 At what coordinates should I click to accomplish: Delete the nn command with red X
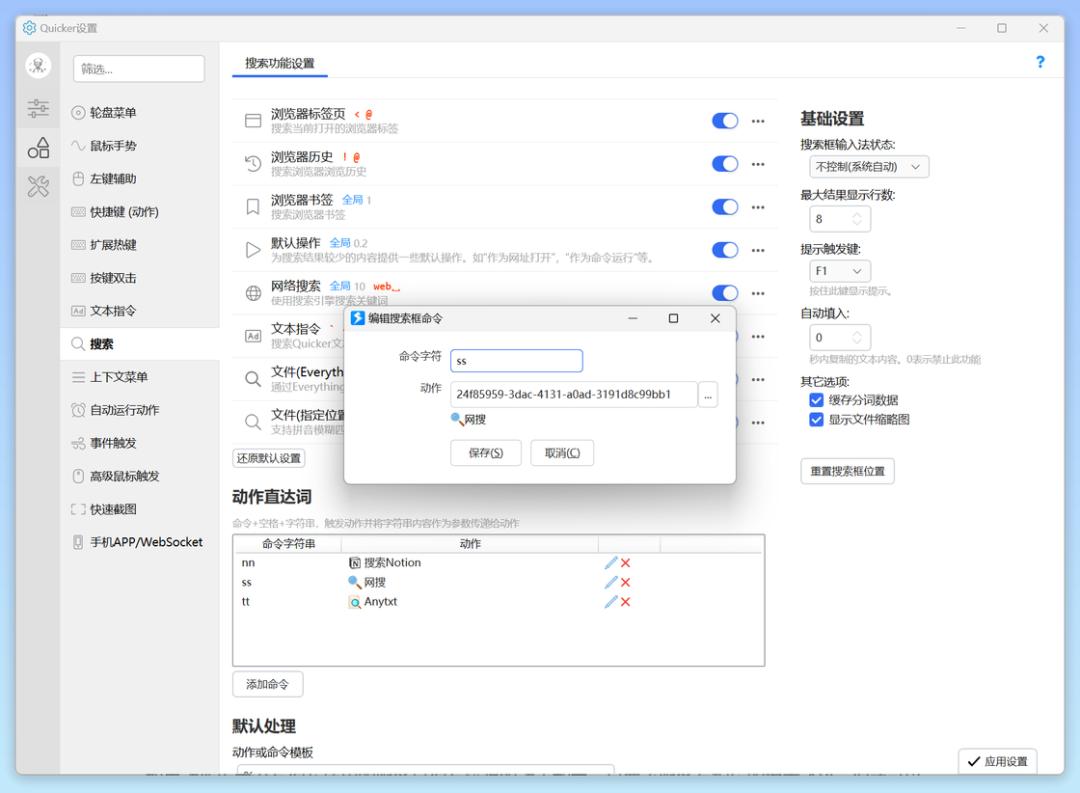pyautogui.click(x=625, y=563)
